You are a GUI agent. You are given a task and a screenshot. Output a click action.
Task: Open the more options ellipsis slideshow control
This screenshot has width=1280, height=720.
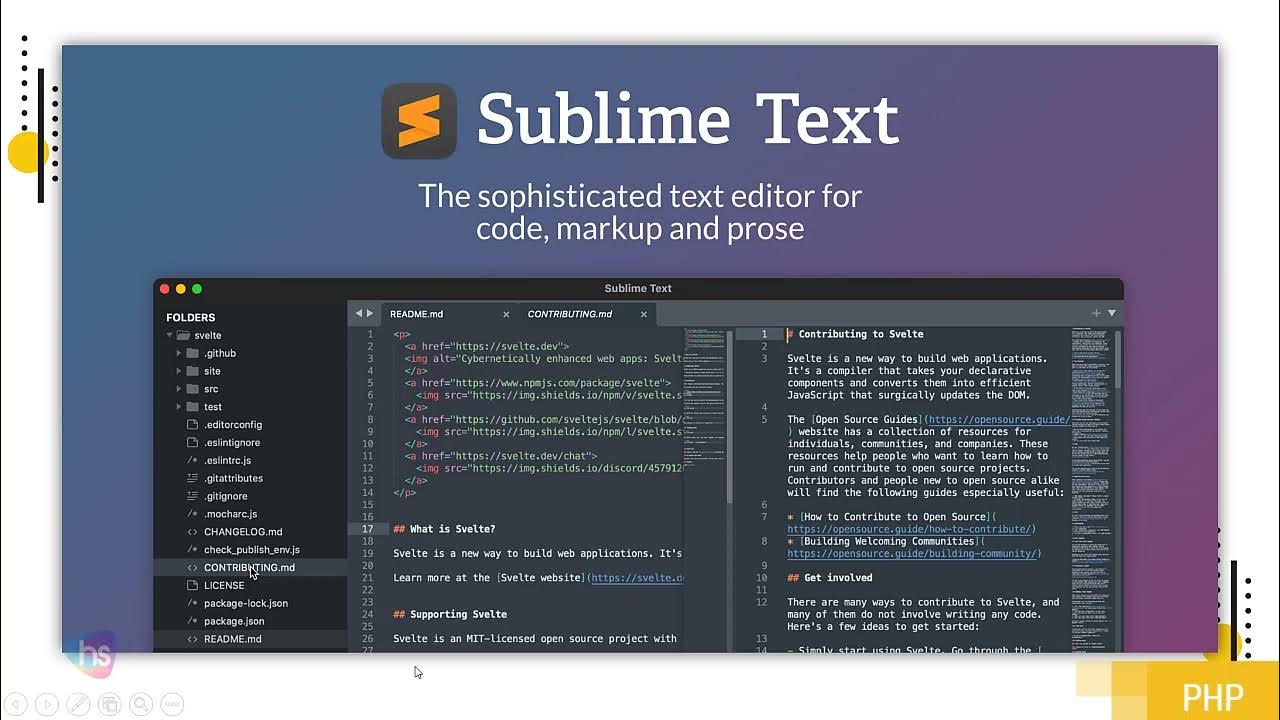click(x=172, y=704)
